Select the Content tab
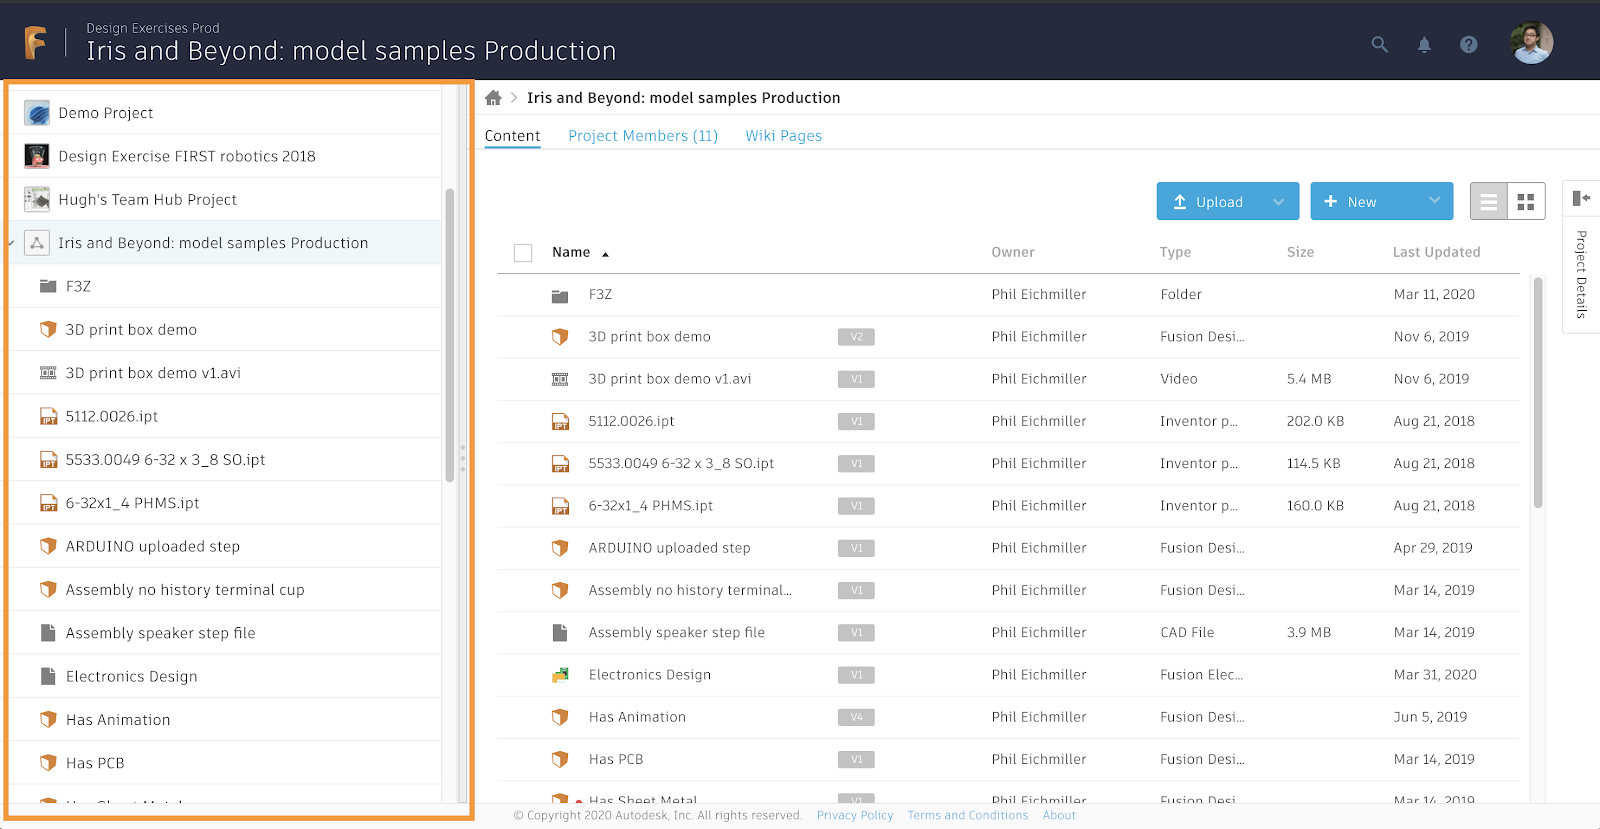This screenshot has height=829, width=1600. click(512, 136)
